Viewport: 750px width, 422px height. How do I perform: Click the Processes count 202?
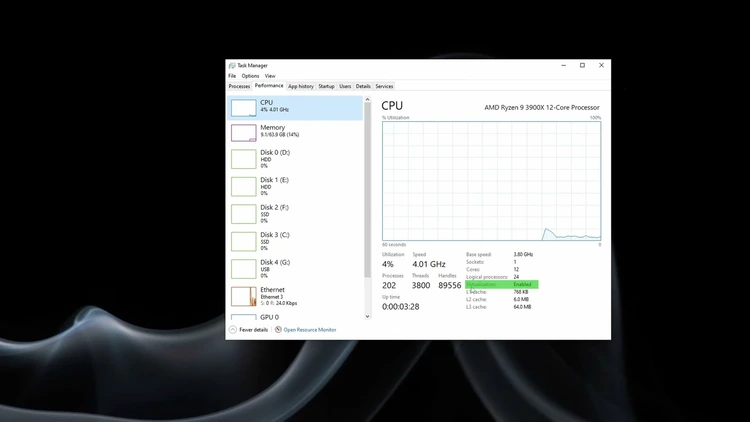click(x=389, y=285)
